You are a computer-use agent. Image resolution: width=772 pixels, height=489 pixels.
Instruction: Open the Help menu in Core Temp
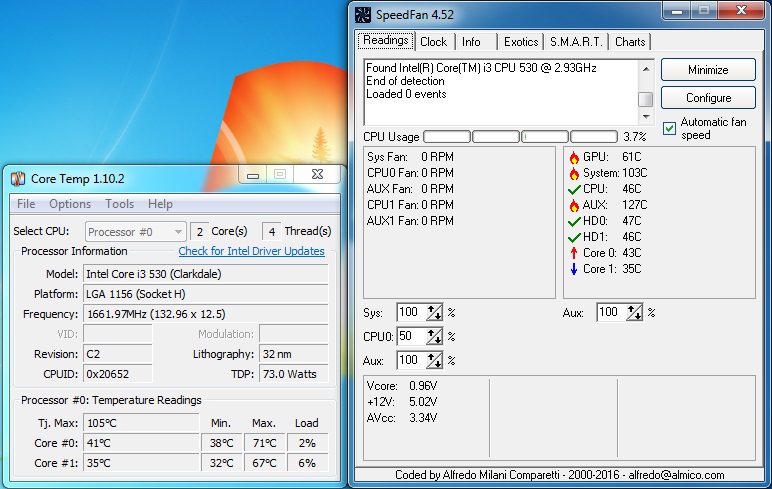coord(161,204)
